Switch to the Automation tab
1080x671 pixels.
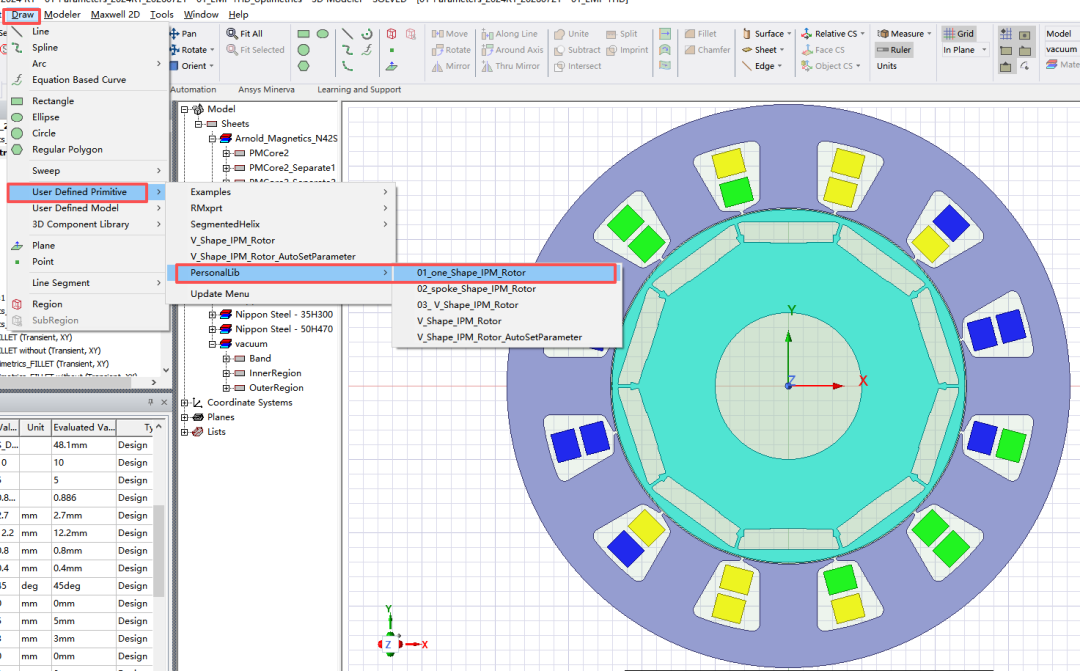(192, 90)
